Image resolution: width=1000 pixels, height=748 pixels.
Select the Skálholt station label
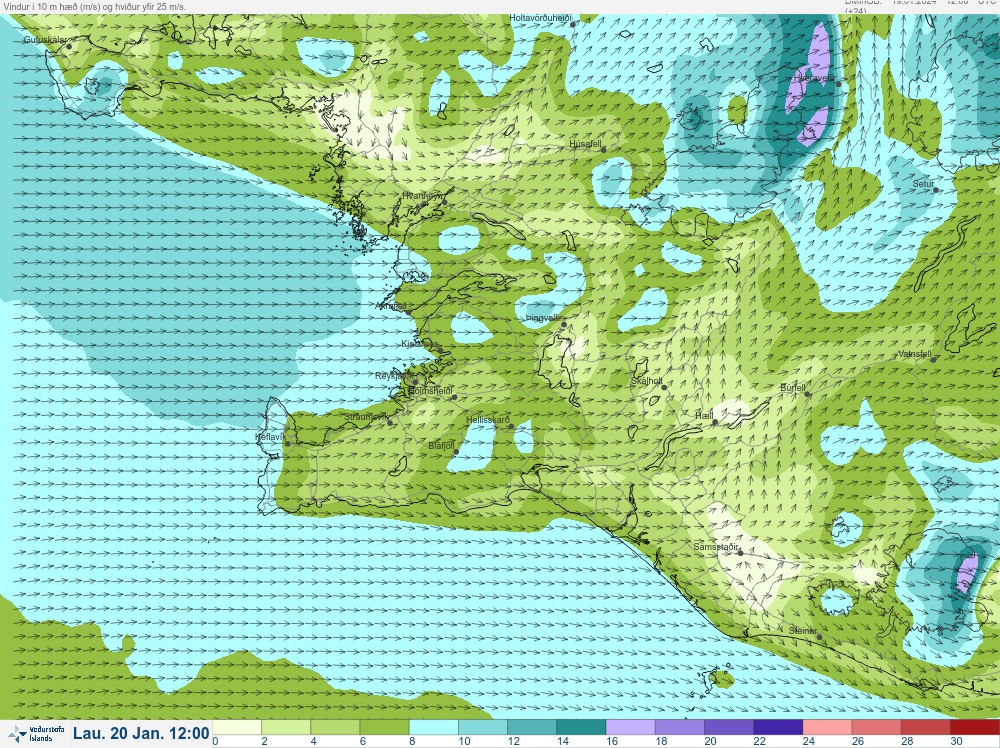(x=647, y=381)
